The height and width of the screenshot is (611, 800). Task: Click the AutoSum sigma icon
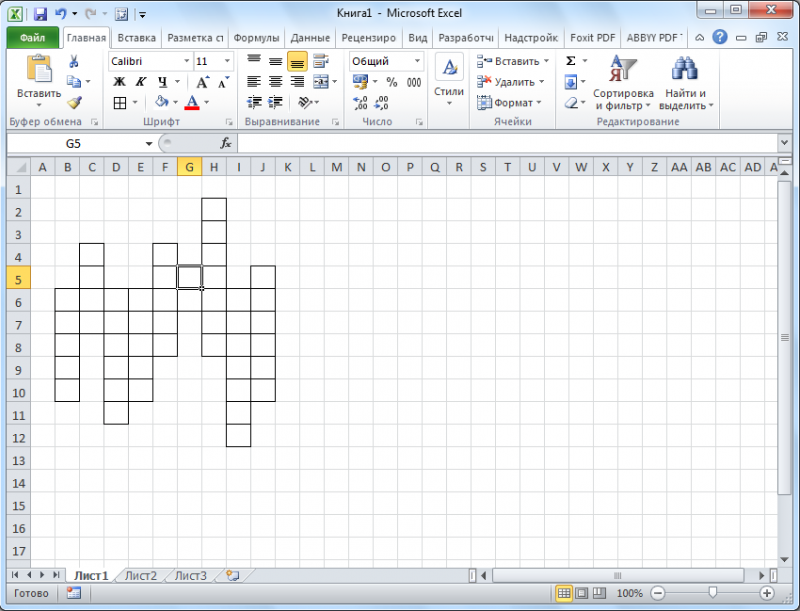coord(571,61)
